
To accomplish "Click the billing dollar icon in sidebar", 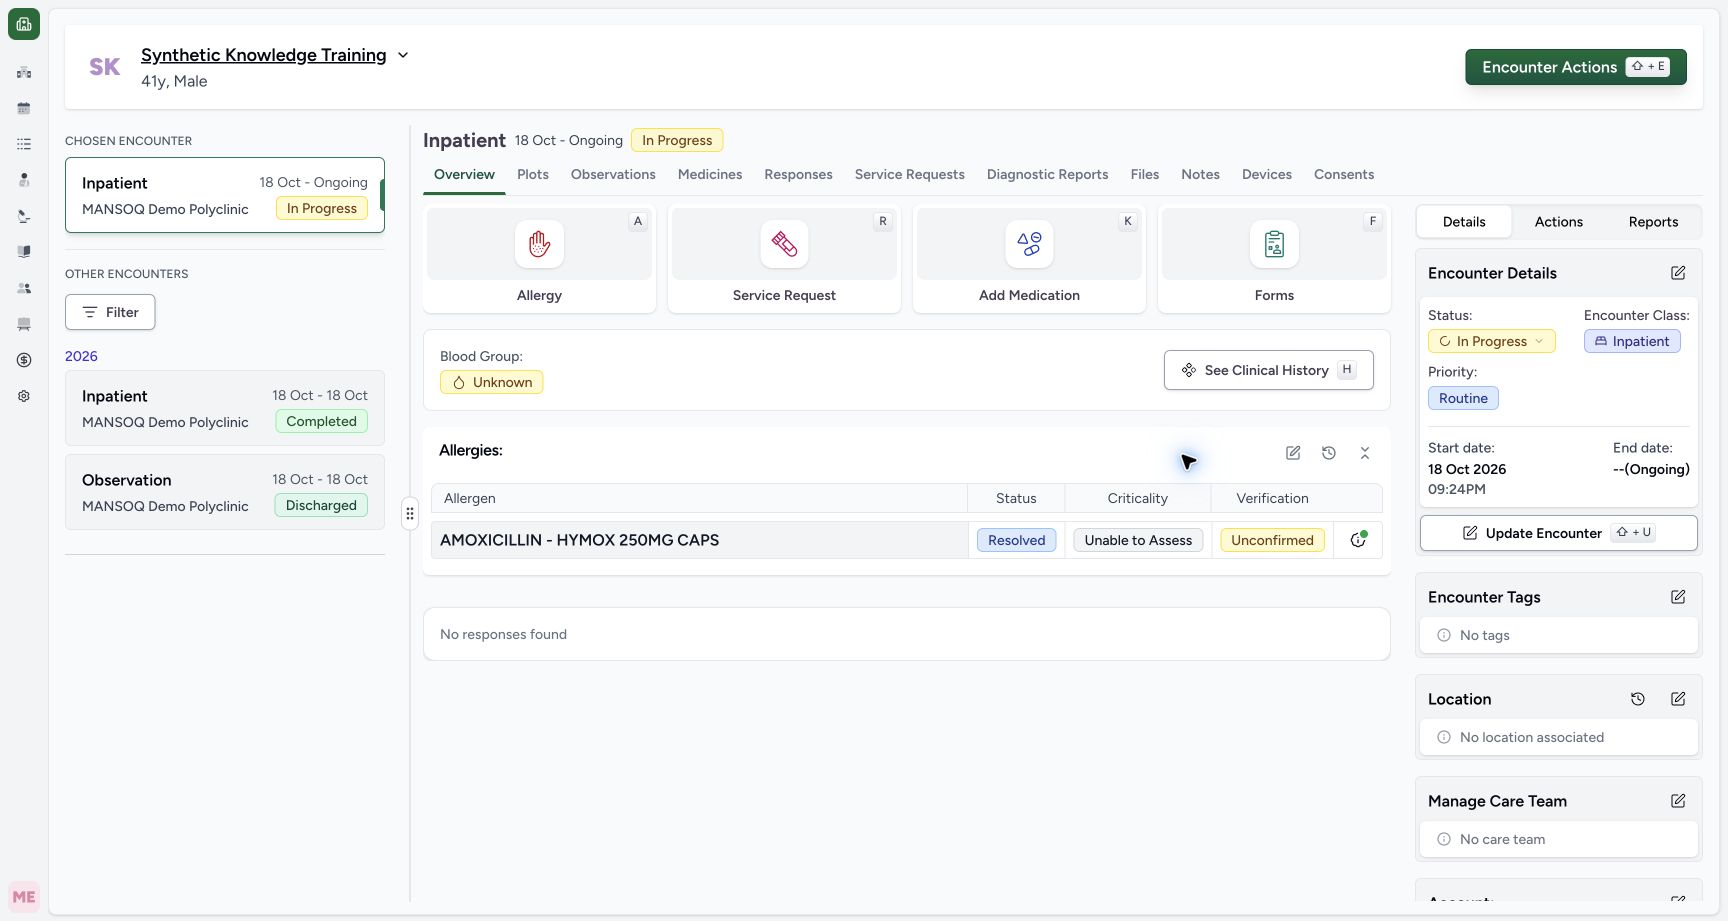I will [x=24, y=360].
